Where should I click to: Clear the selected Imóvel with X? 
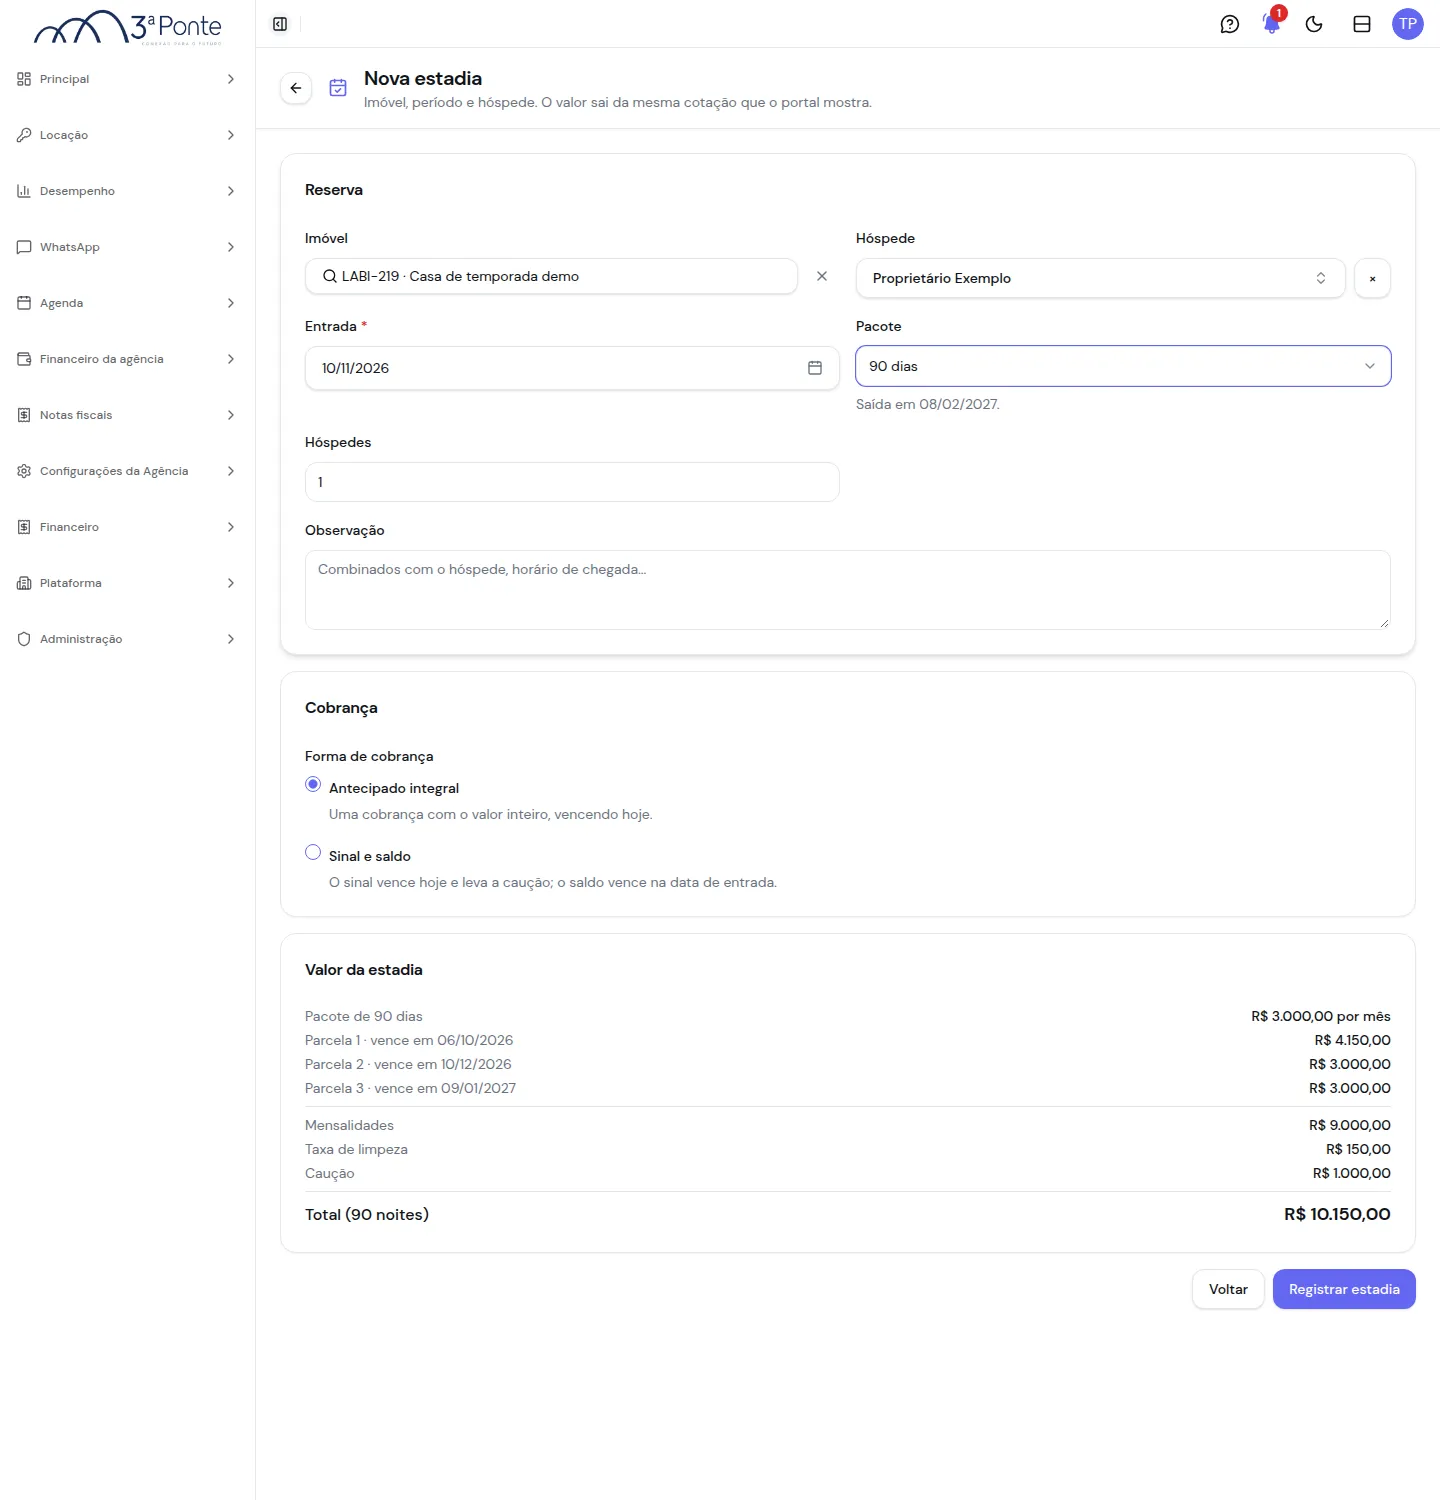click(822, 276)
